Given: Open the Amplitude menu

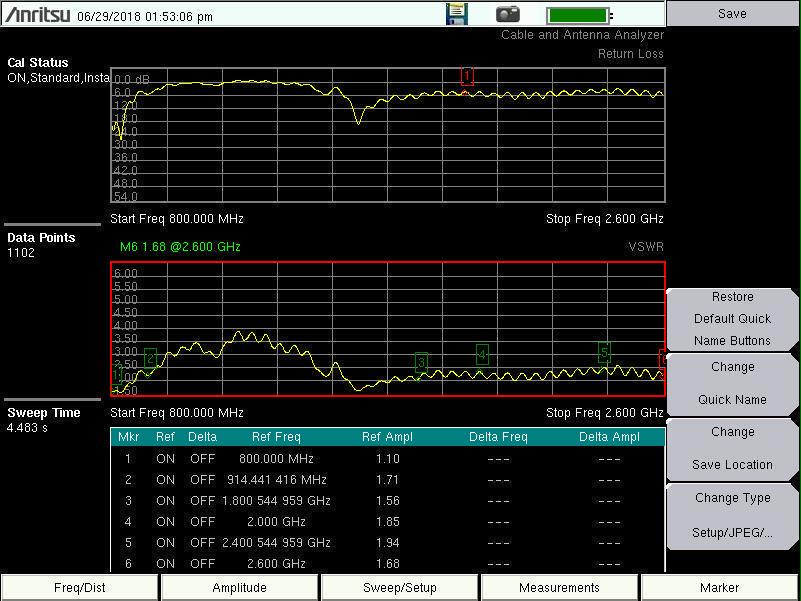Looking at the screenshot, I should 240,588.
